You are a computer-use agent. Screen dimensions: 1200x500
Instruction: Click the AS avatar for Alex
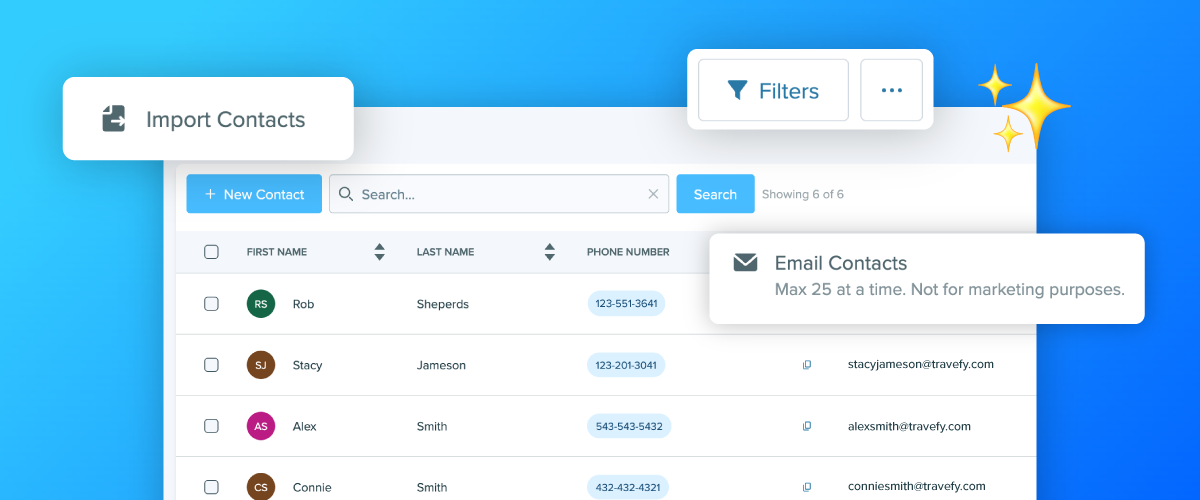coord(261,426)
